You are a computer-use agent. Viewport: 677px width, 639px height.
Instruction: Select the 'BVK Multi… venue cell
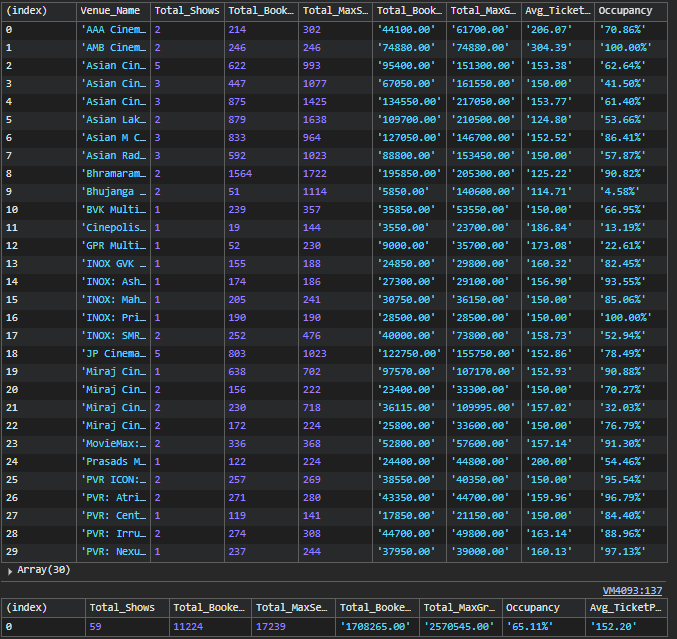pyautogui.click(x=114, y=209)
